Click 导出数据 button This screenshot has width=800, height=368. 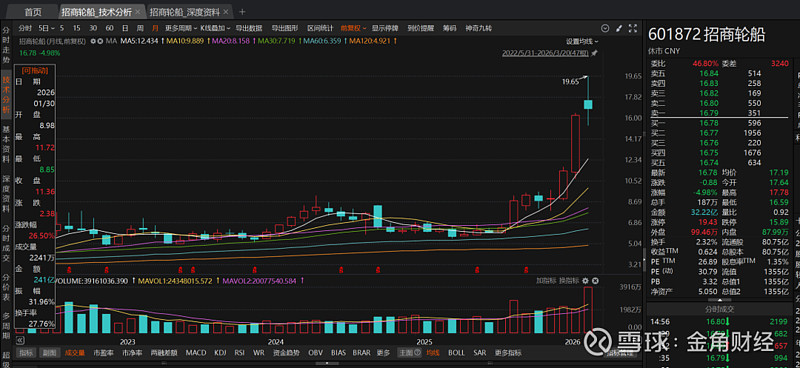pos(248,28)
